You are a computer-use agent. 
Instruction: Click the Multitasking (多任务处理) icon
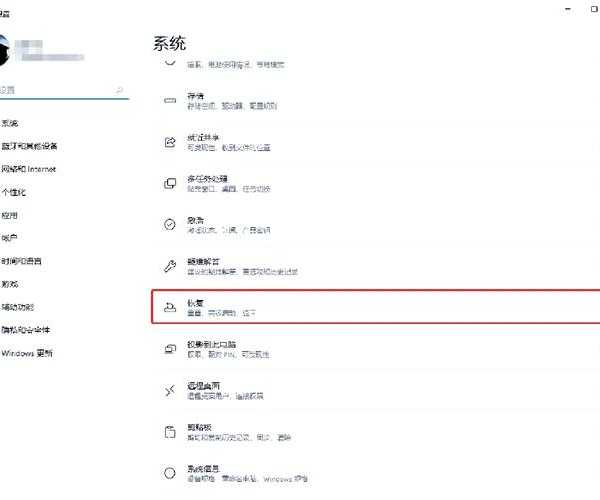[x=169, y=183]
